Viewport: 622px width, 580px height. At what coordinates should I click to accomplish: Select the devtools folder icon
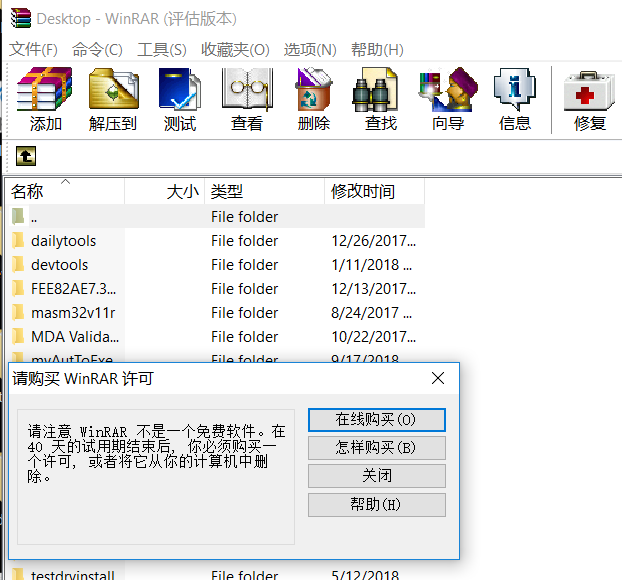(x=18, y=264)
